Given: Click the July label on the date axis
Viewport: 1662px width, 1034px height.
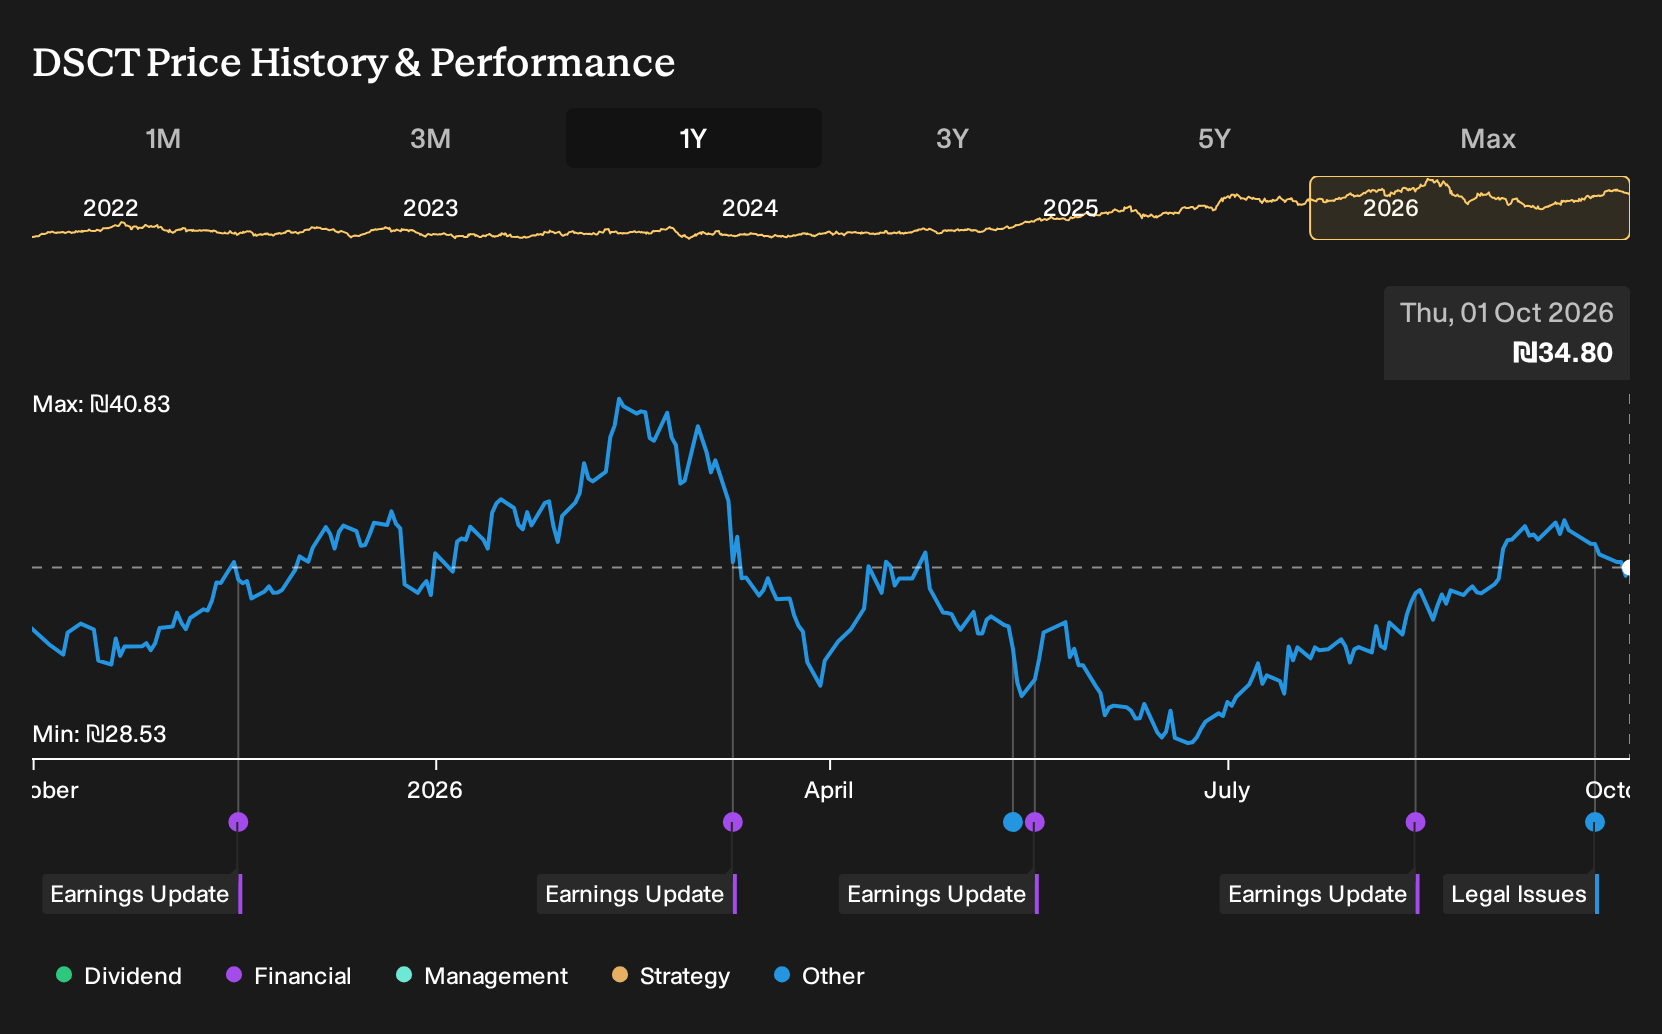Looking at the screenshot, I should (x=1227, y=790).
